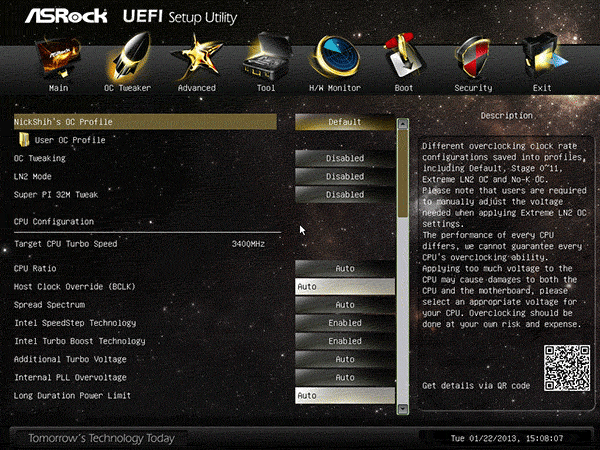The width and height of the screenshot is (600, 450).
Task: Select the OC Tweaker rocket icon
Action: (x=127, y=62)
